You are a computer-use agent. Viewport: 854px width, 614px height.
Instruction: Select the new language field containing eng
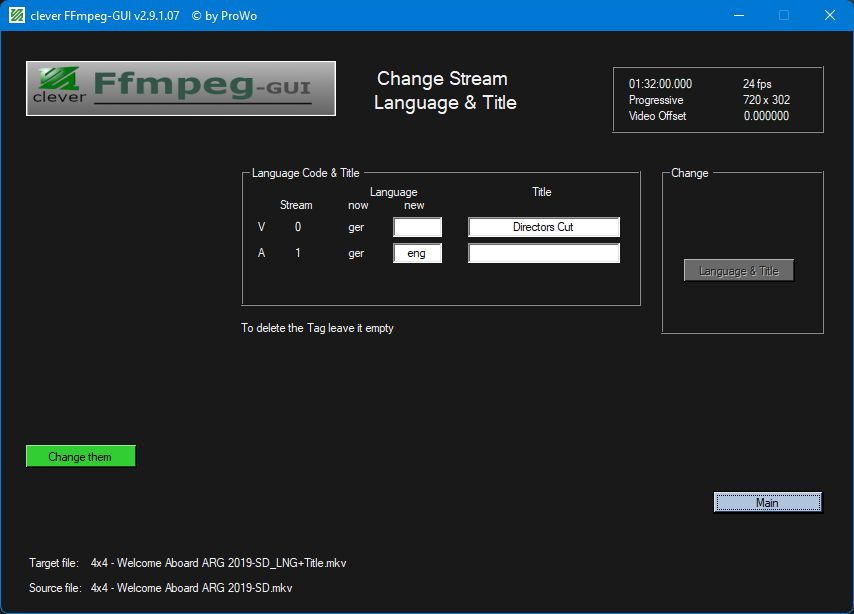pos(417,253)
